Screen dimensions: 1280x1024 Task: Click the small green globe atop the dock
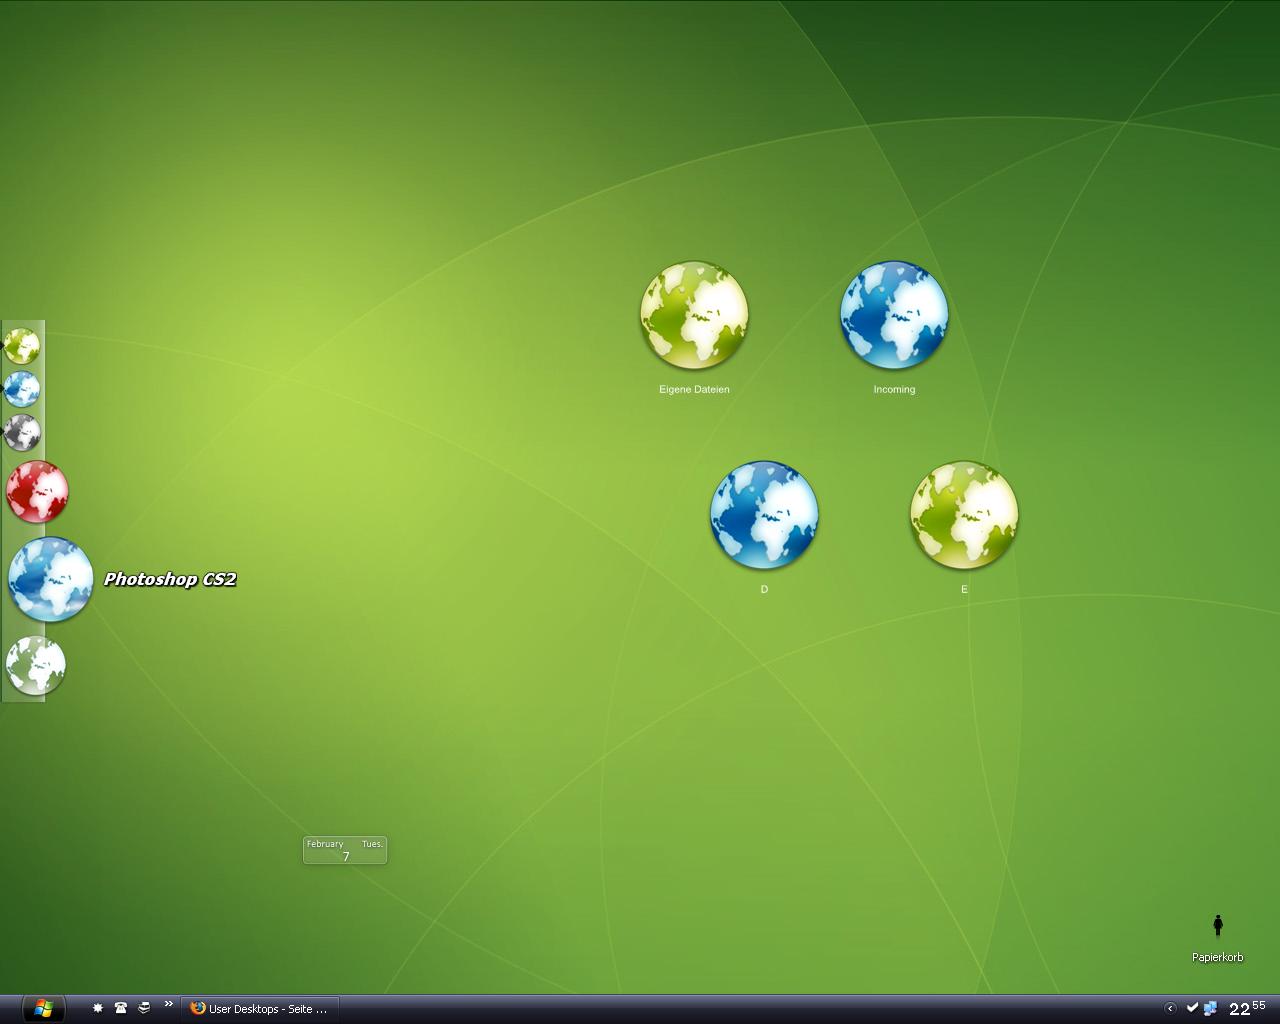click(21, 346)
